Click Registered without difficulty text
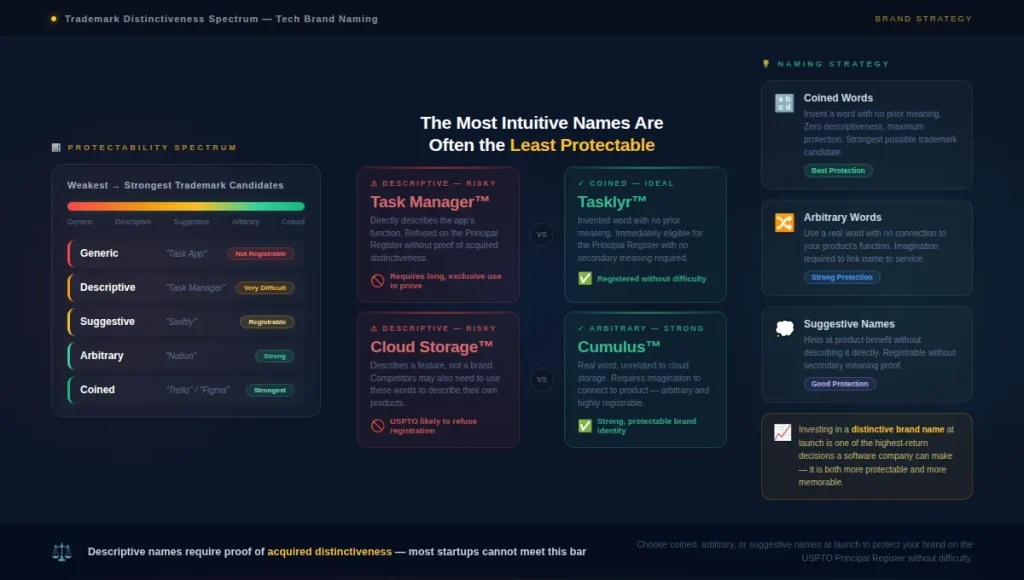This screenshot has height=580, width=1024. tap(652, 279)
